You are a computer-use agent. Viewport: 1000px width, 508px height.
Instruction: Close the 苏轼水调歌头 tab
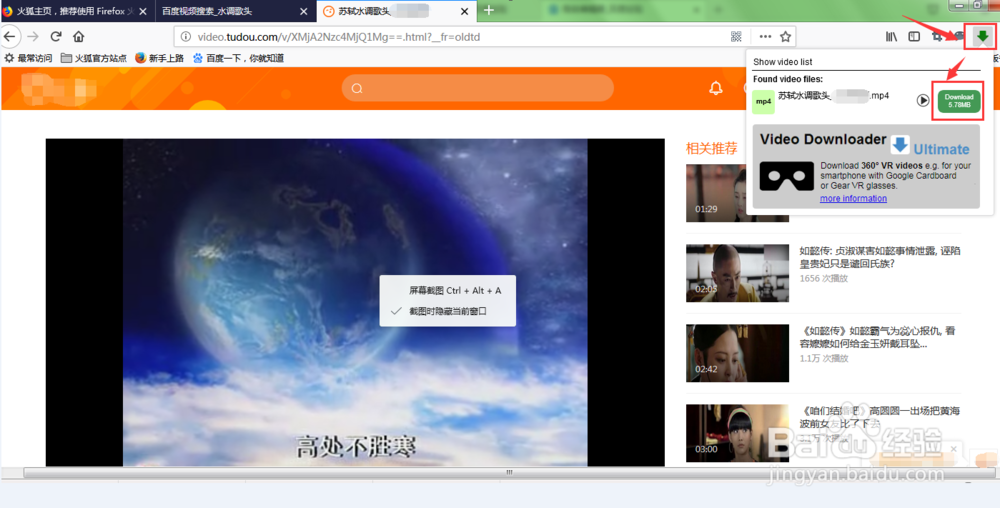tap(464, 11)
